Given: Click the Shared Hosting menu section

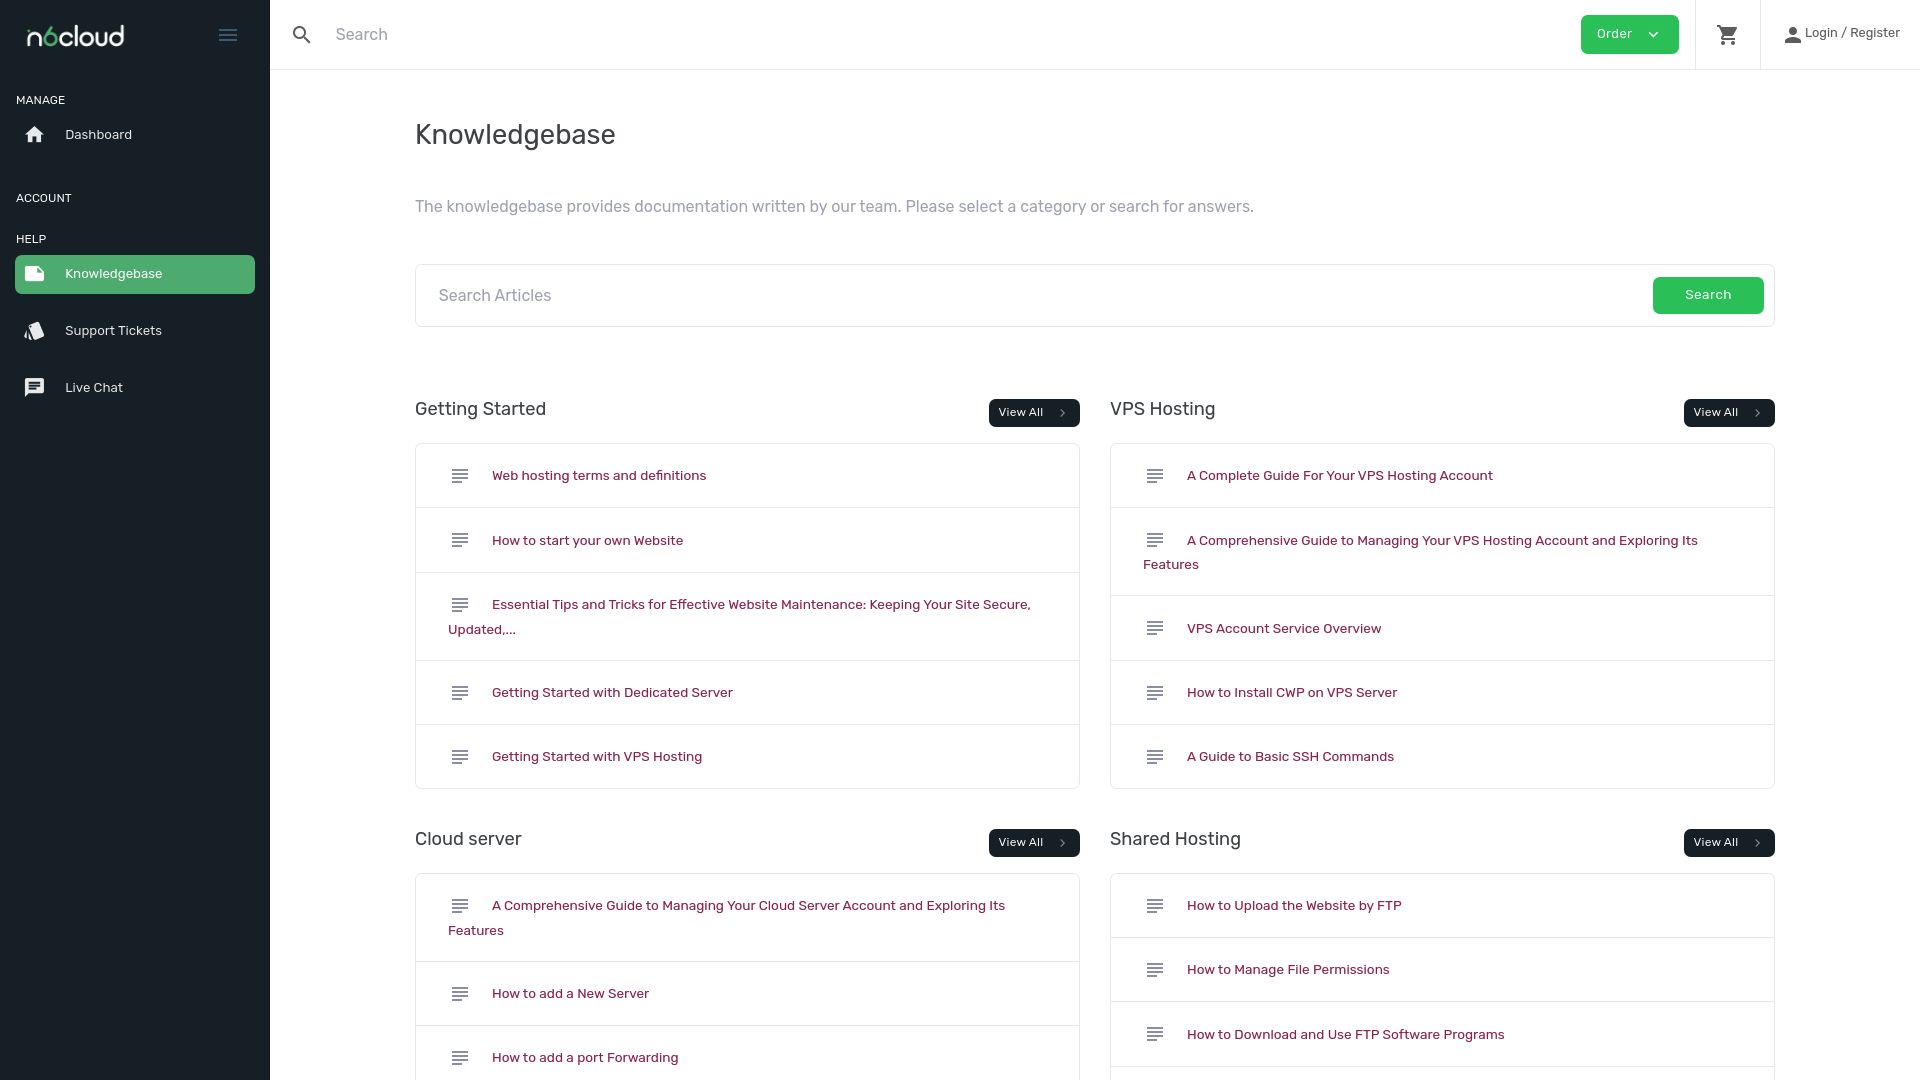Looking at the screenshot, I should [1175, 839].
